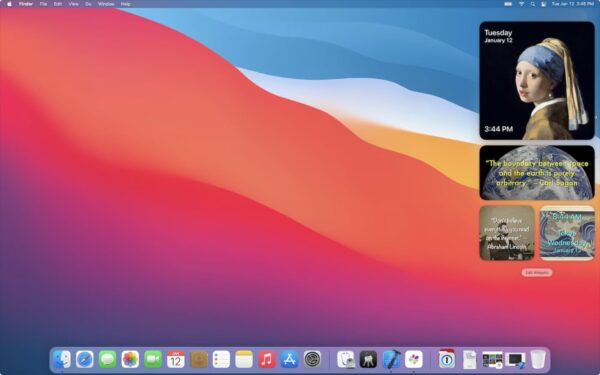Open the monitor screen icon beside Trash
Viewport: 600px width, 375px height.
515,360
